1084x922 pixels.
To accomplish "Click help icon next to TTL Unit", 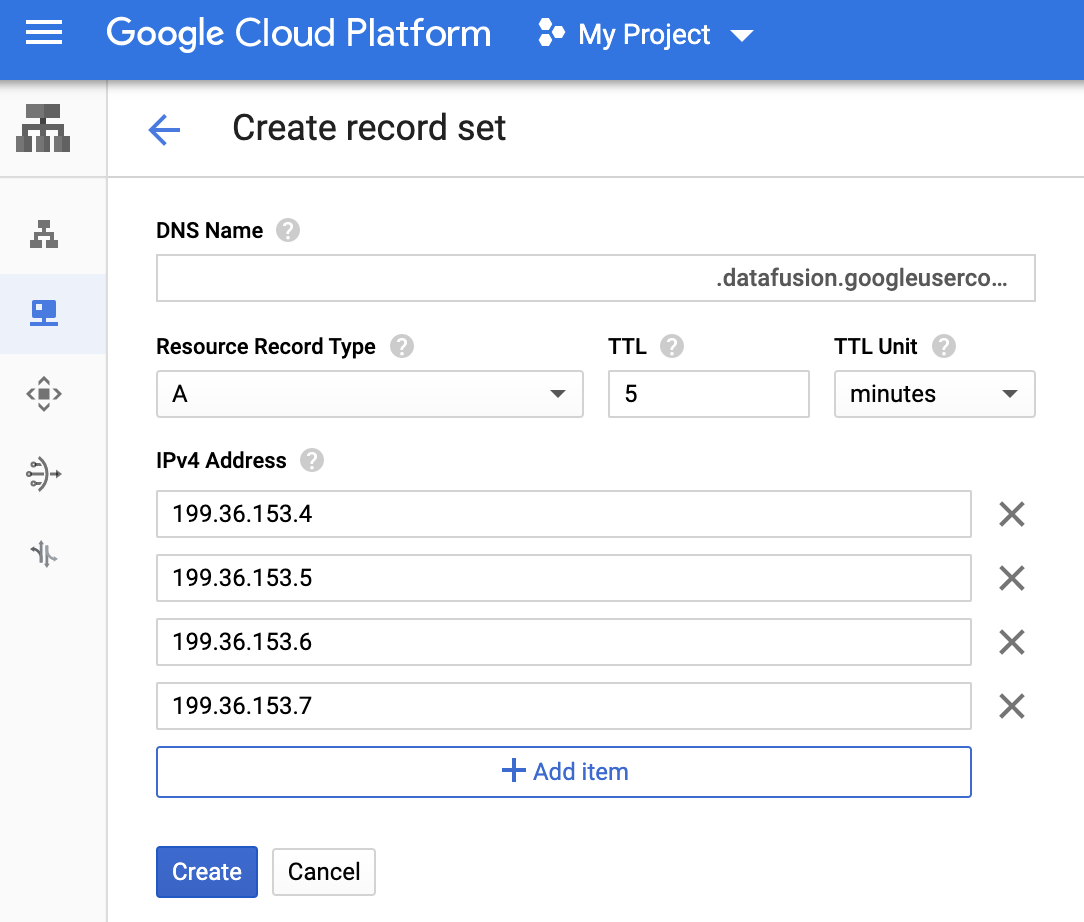I will pos(943,347).
